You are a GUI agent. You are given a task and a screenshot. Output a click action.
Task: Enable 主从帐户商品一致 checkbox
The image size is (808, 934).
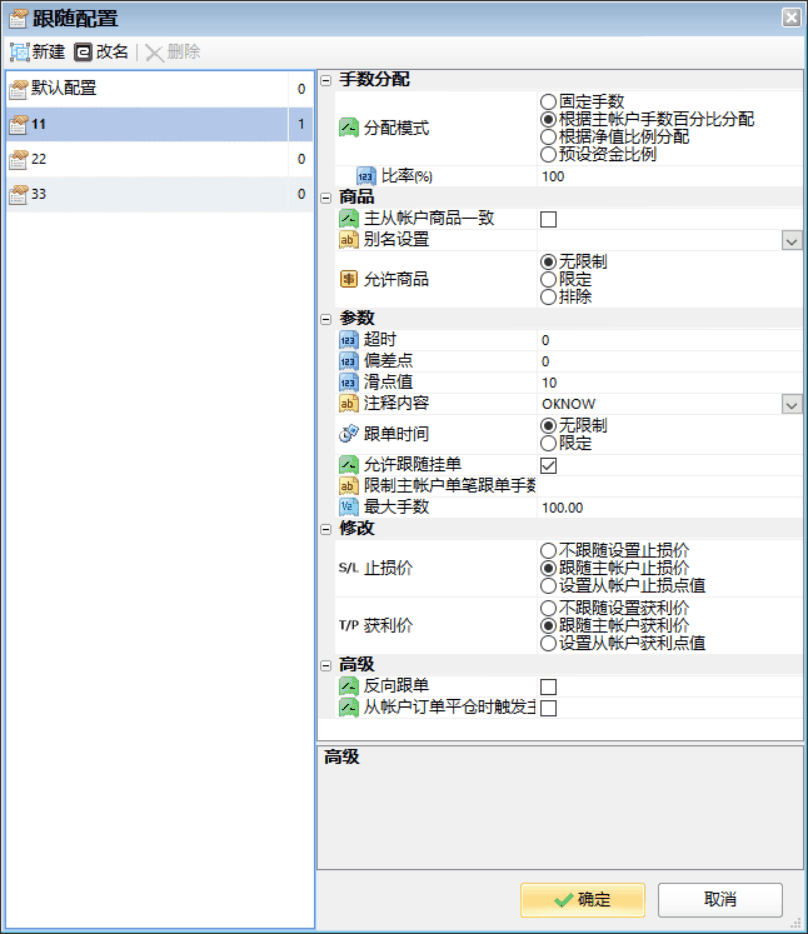pyautogui.click(x=548, y=219)
